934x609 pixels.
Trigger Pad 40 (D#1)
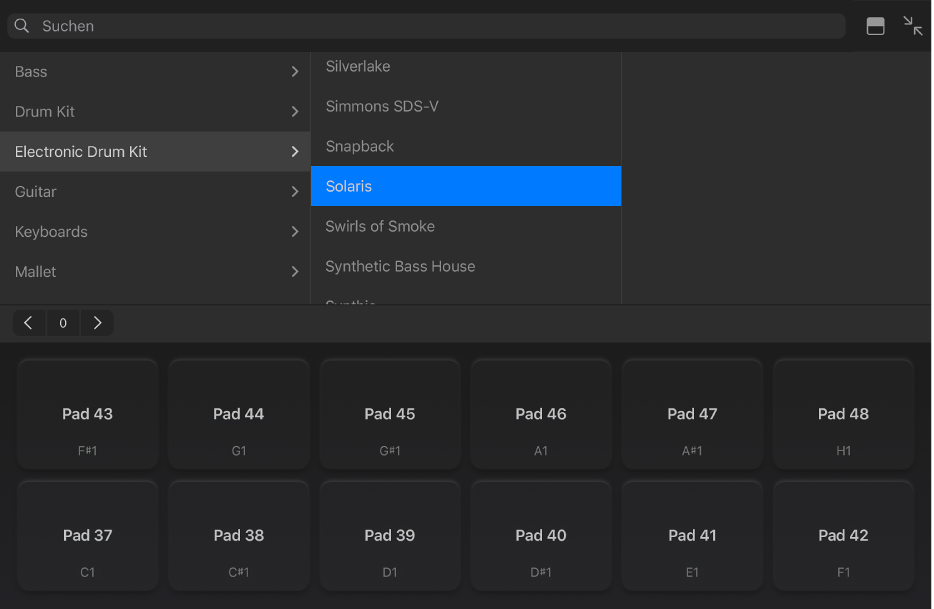541,535
